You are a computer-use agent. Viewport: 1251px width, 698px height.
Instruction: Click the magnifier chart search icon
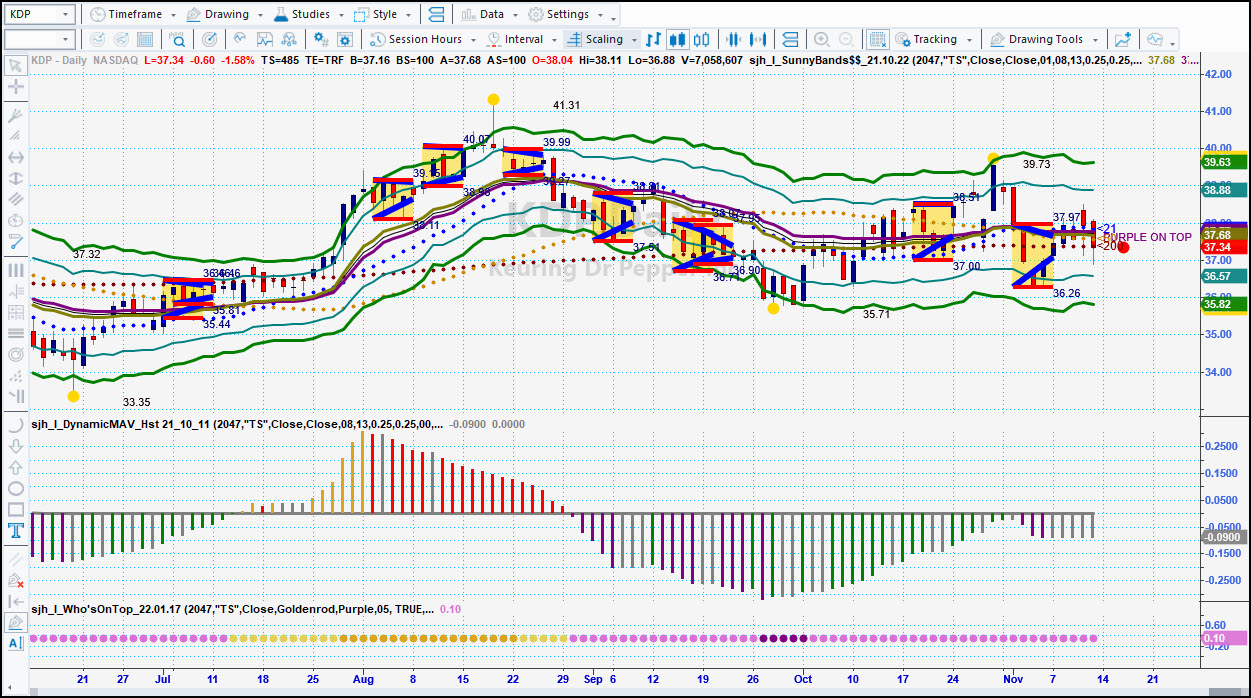(178, 40)
